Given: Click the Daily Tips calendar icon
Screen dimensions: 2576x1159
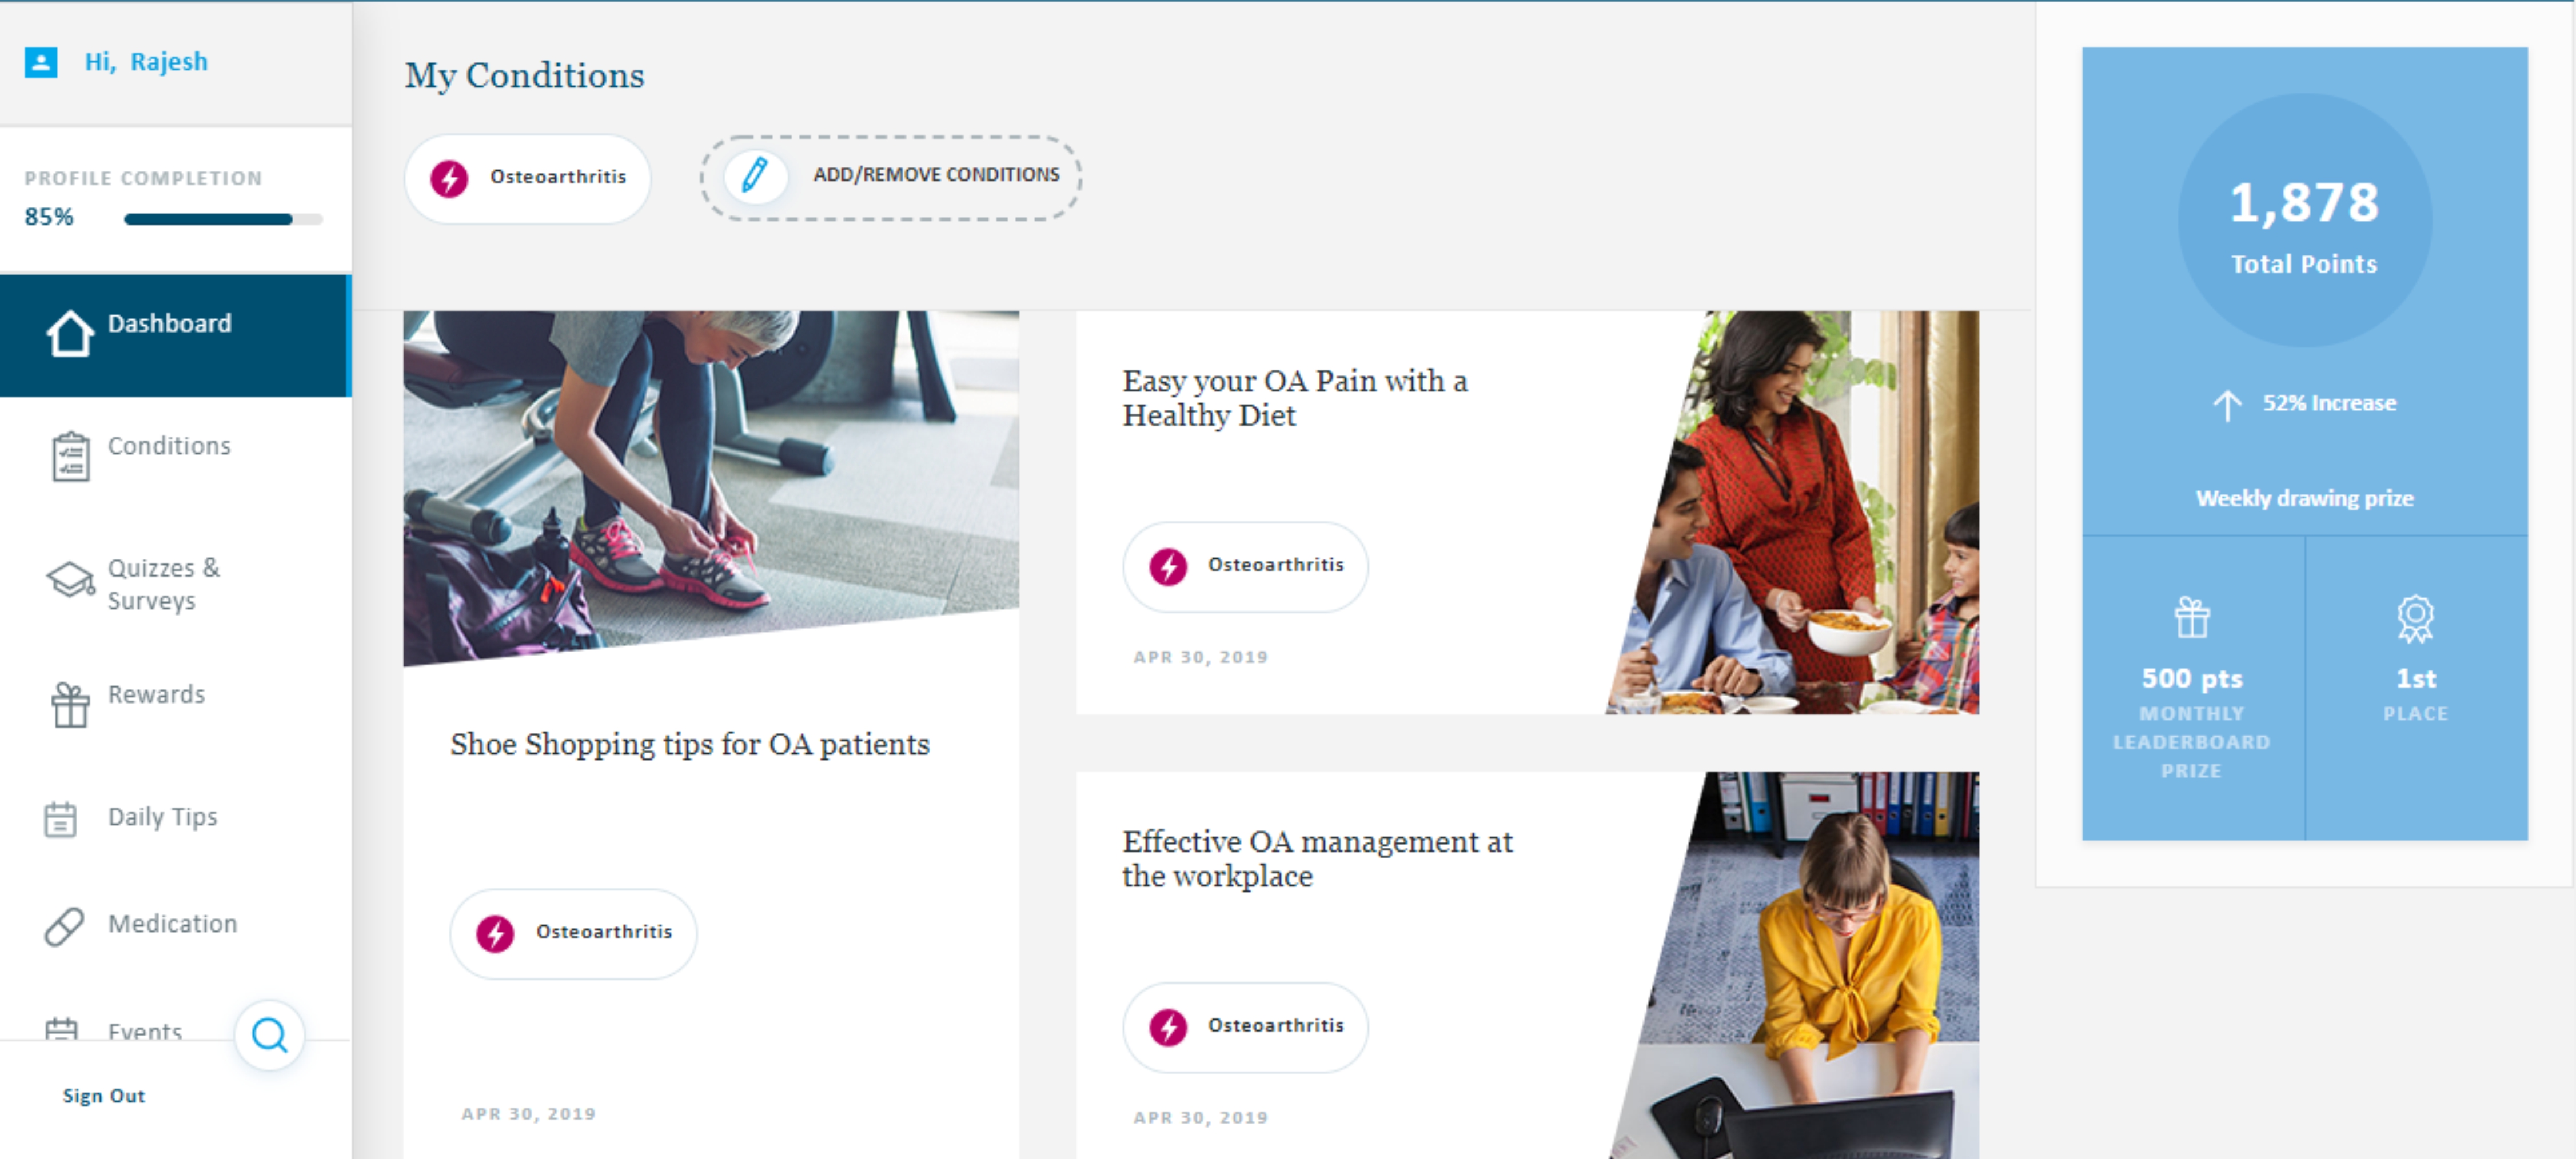Looking at the screenshot, I should (x=60, y=819).
